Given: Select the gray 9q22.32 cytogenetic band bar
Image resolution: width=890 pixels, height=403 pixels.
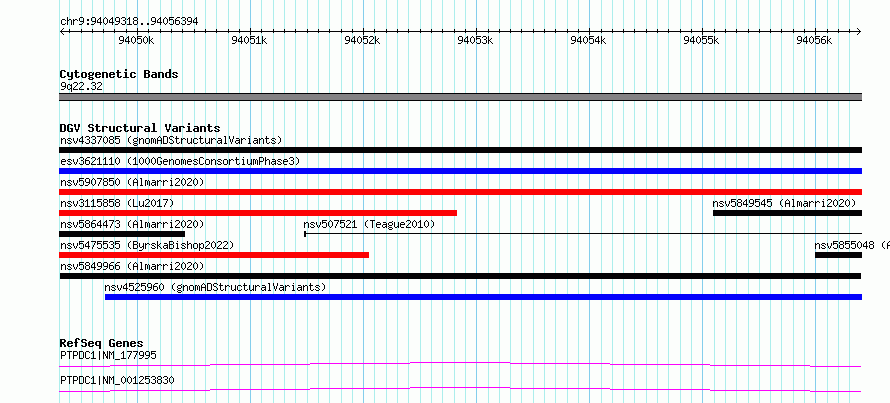Looking at the screenshot, I should pyautogui.click(x=461, y=97).
